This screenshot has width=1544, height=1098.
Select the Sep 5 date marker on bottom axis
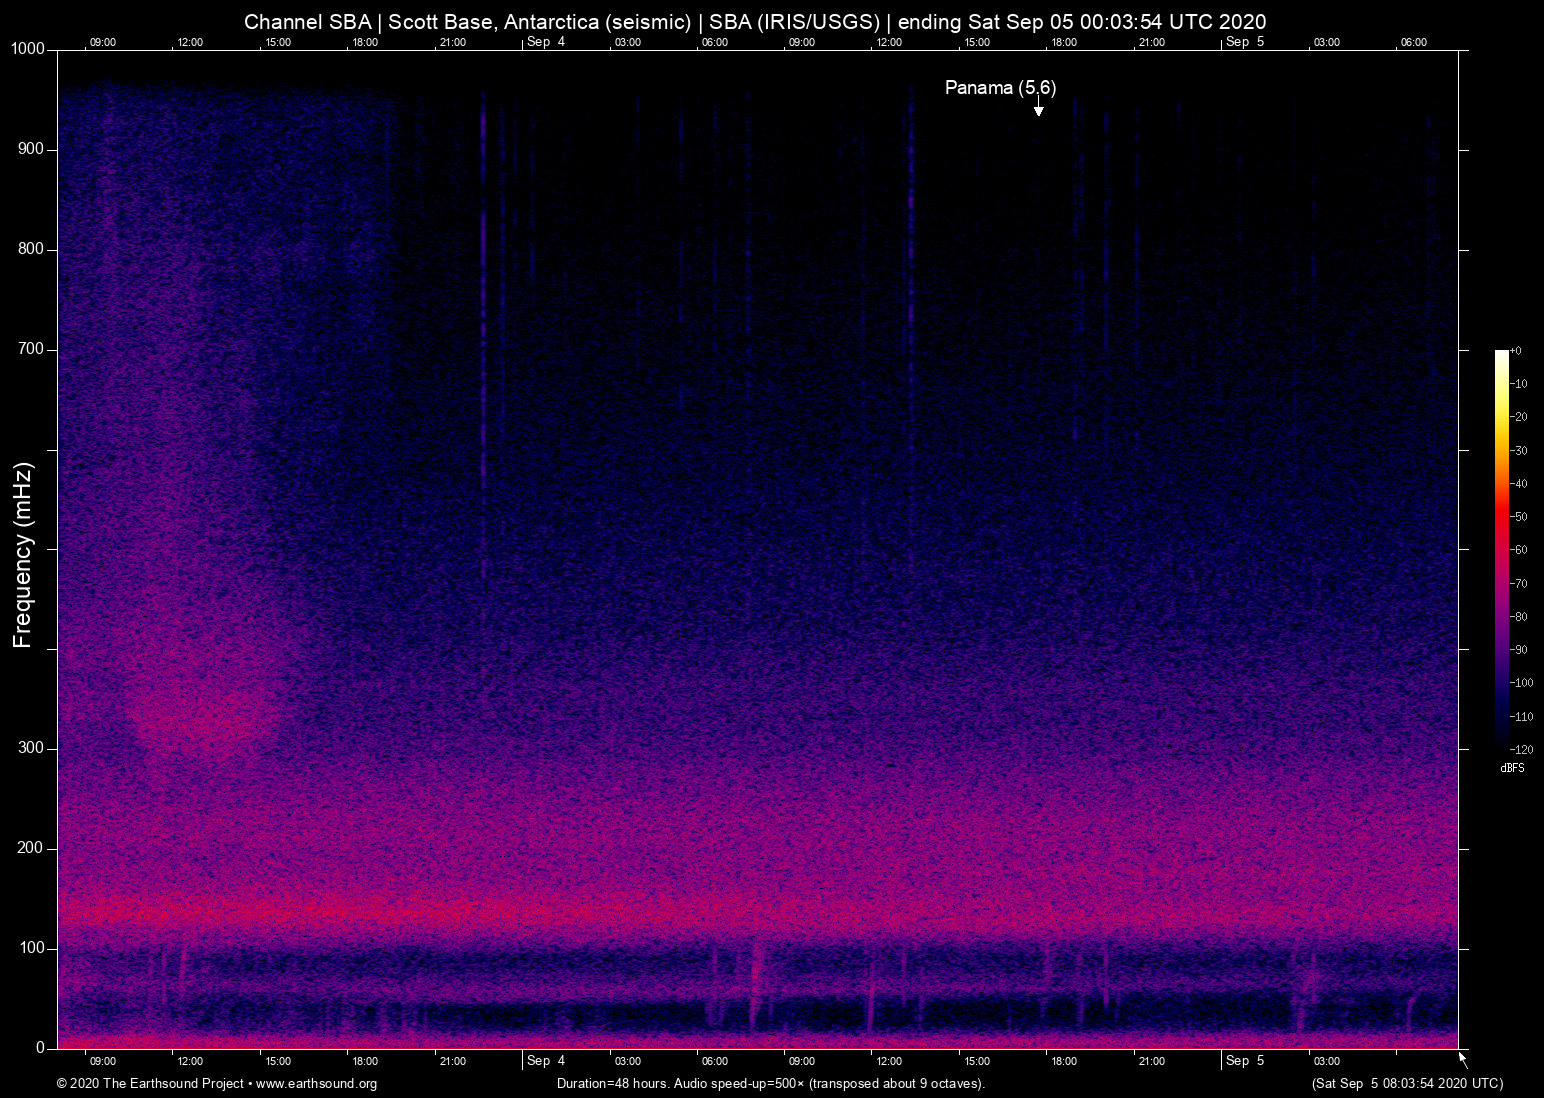pyautogui.click(x=1245, y=1061)
